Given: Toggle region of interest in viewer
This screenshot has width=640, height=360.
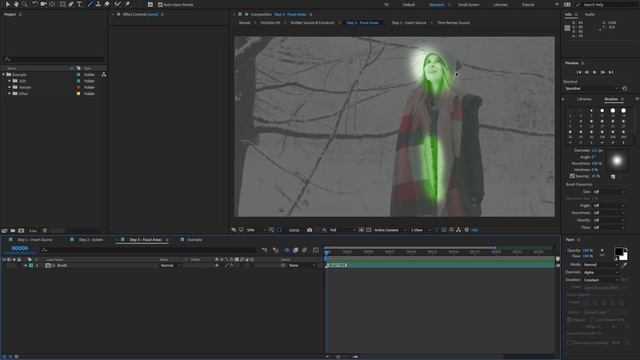Looking at the screenshot, I should [361, 230].
